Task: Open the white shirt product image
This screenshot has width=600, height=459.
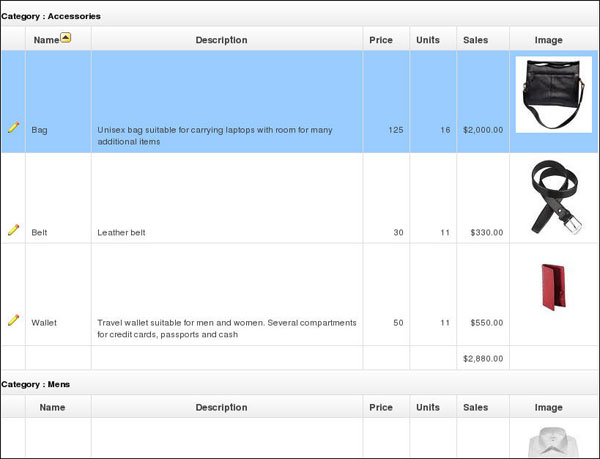Action: [x=554, y=442]
